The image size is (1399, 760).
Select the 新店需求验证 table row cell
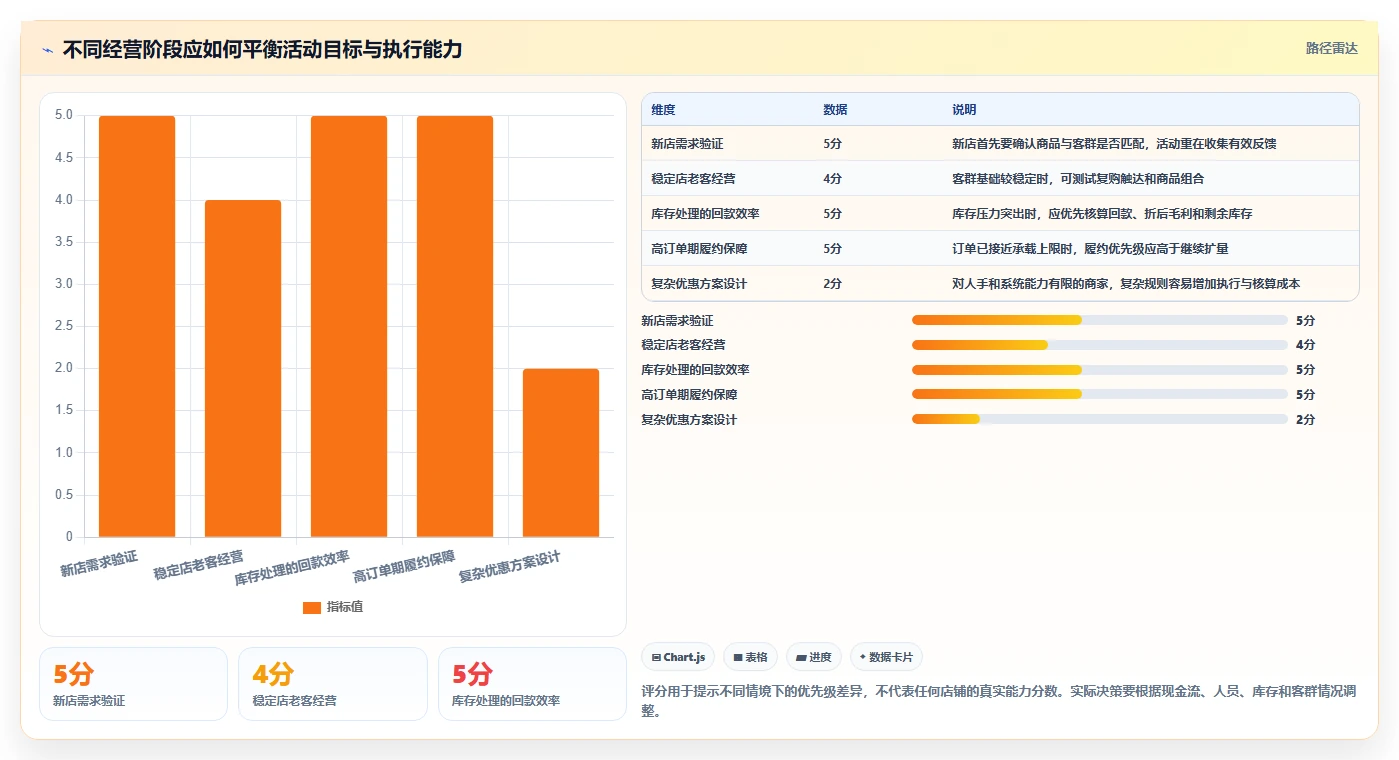pos(687,144)
